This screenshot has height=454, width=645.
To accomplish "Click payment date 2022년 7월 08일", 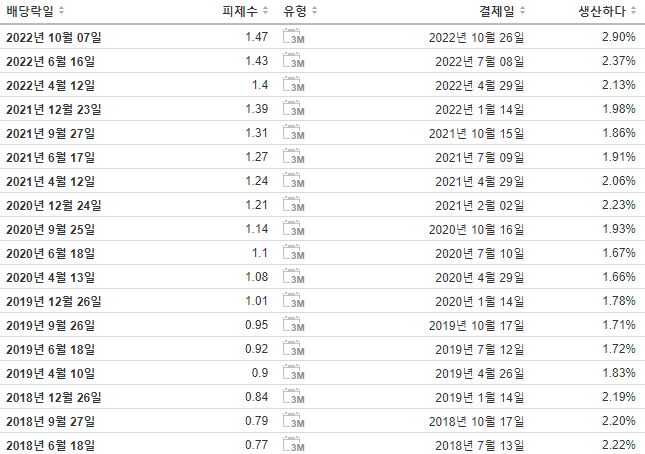I will click(480, 62).
